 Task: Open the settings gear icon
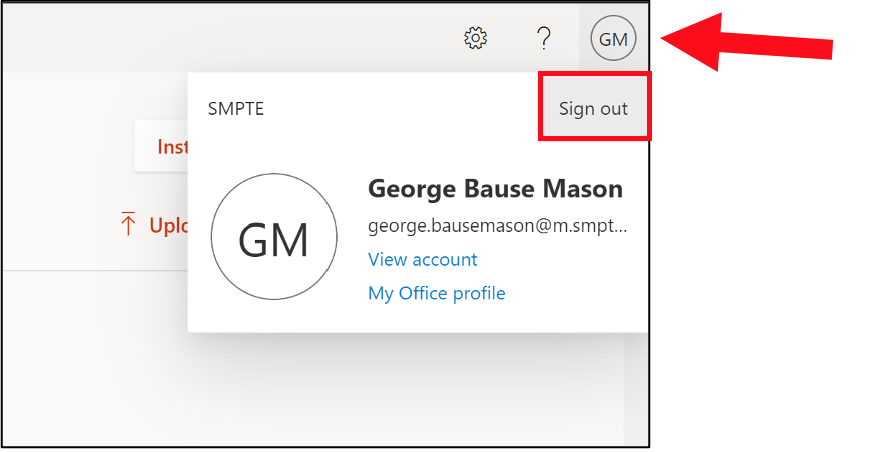476,39
